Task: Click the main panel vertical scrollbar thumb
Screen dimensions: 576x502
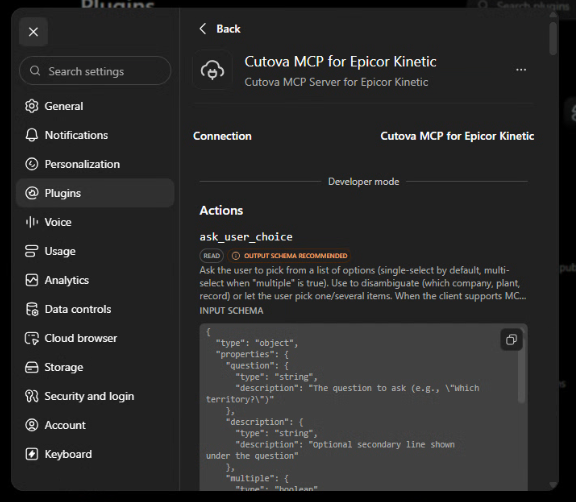Action: pos(553,39)
